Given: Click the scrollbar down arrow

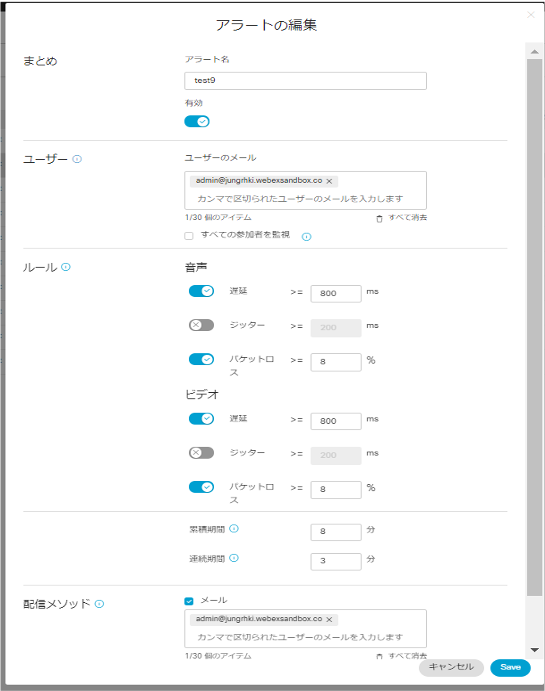Looking at the screenshot, I should coord(534,650).
